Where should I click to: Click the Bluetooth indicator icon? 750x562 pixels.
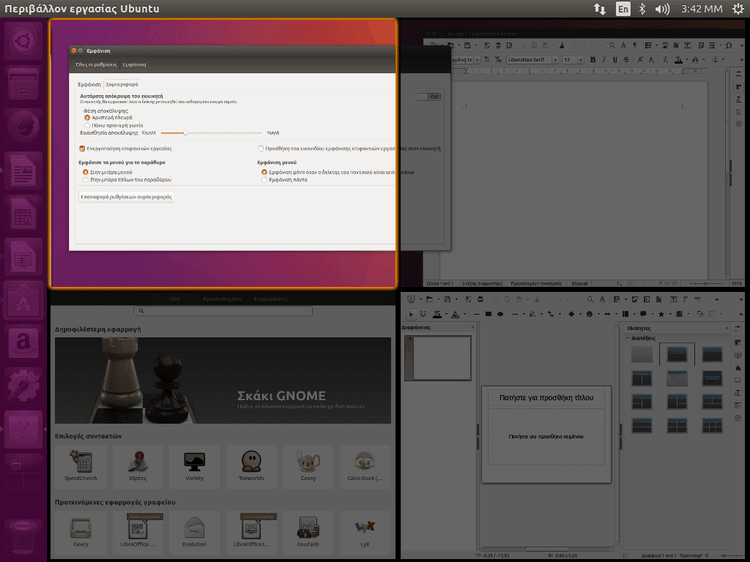point(642,9)
